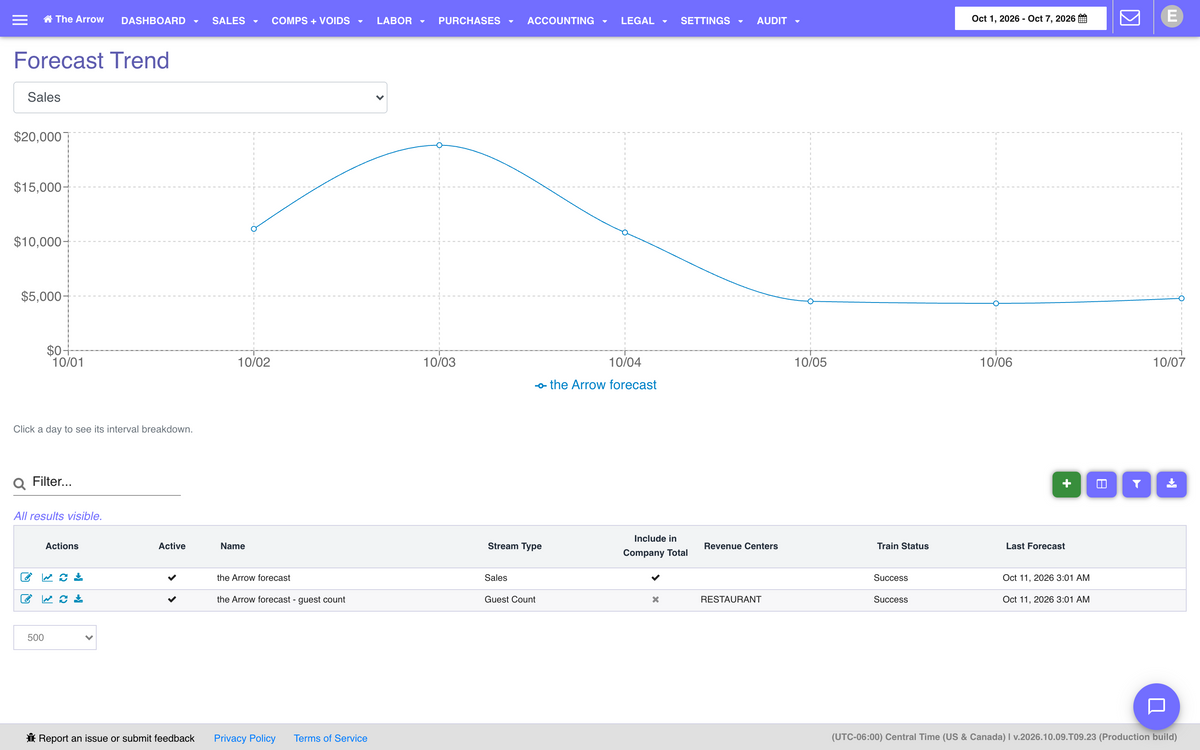Open the chat support bubble
Image resolution: width=1200 pixels, height=750 pixels.
(1156, 706)
